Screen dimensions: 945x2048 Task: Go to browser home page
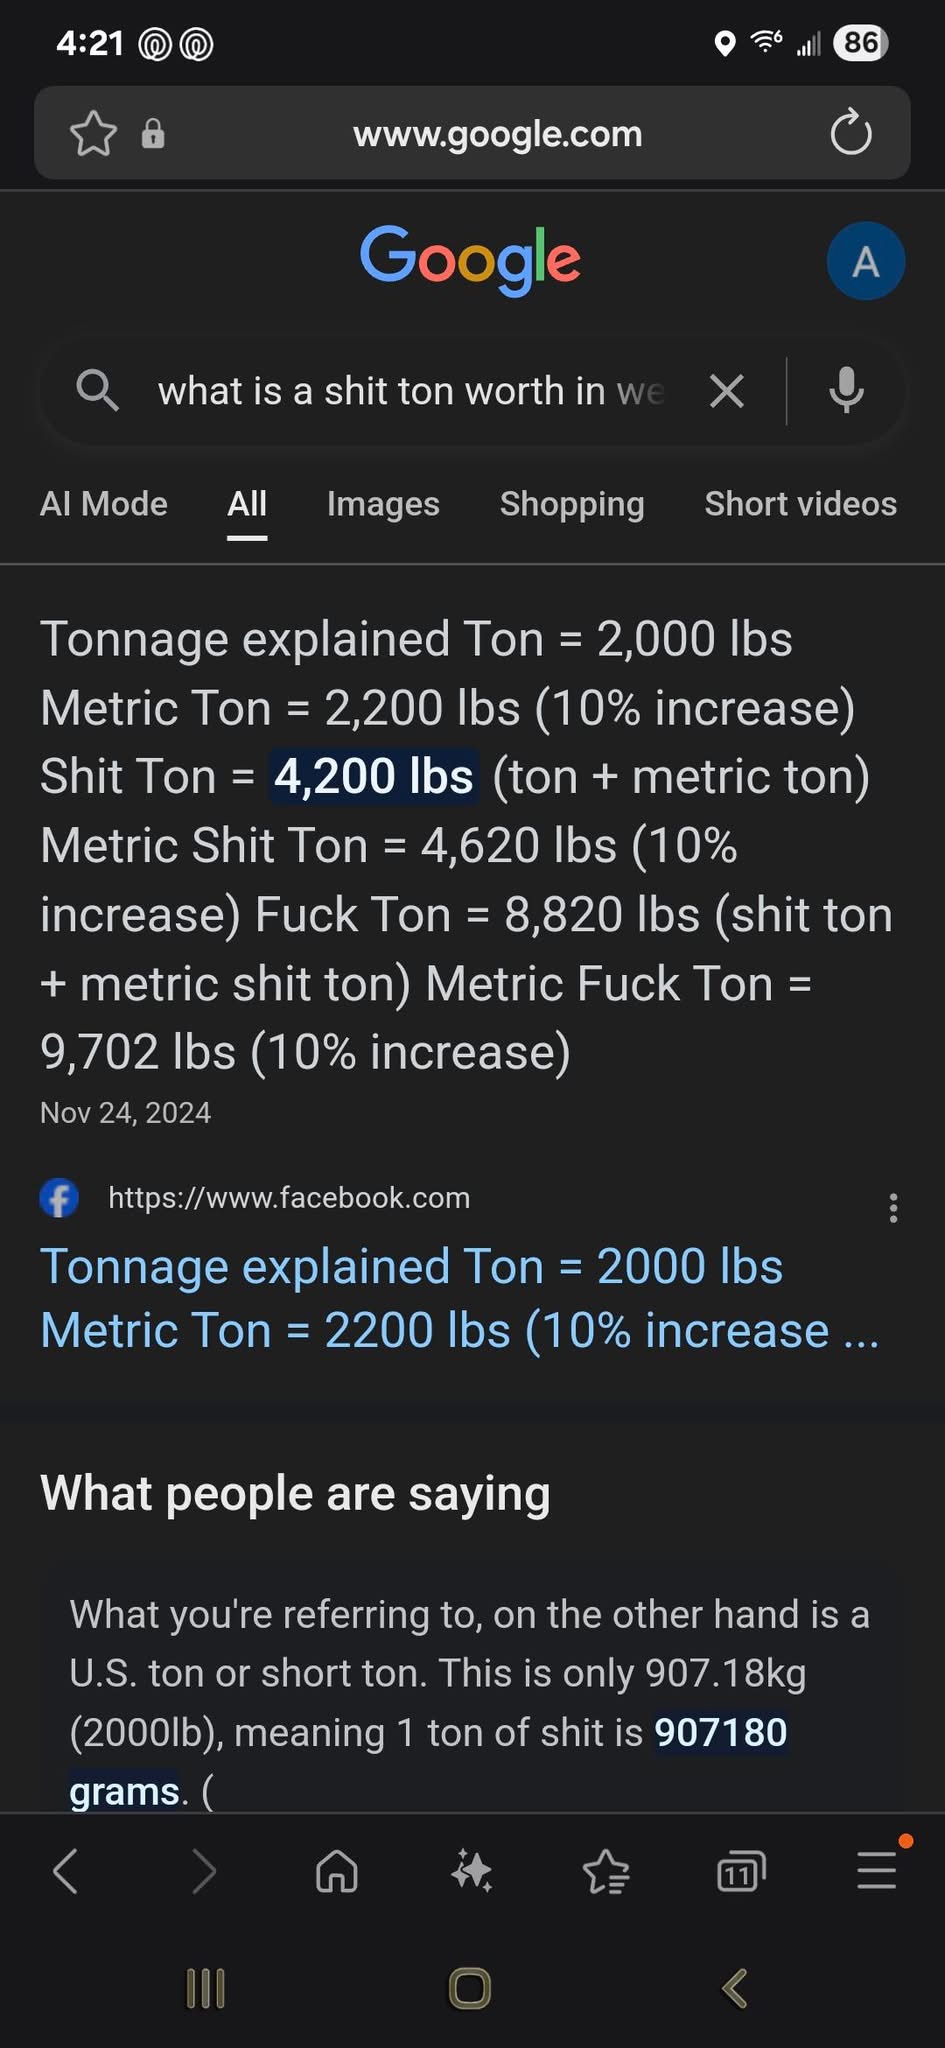click(x=337, y=1871)
